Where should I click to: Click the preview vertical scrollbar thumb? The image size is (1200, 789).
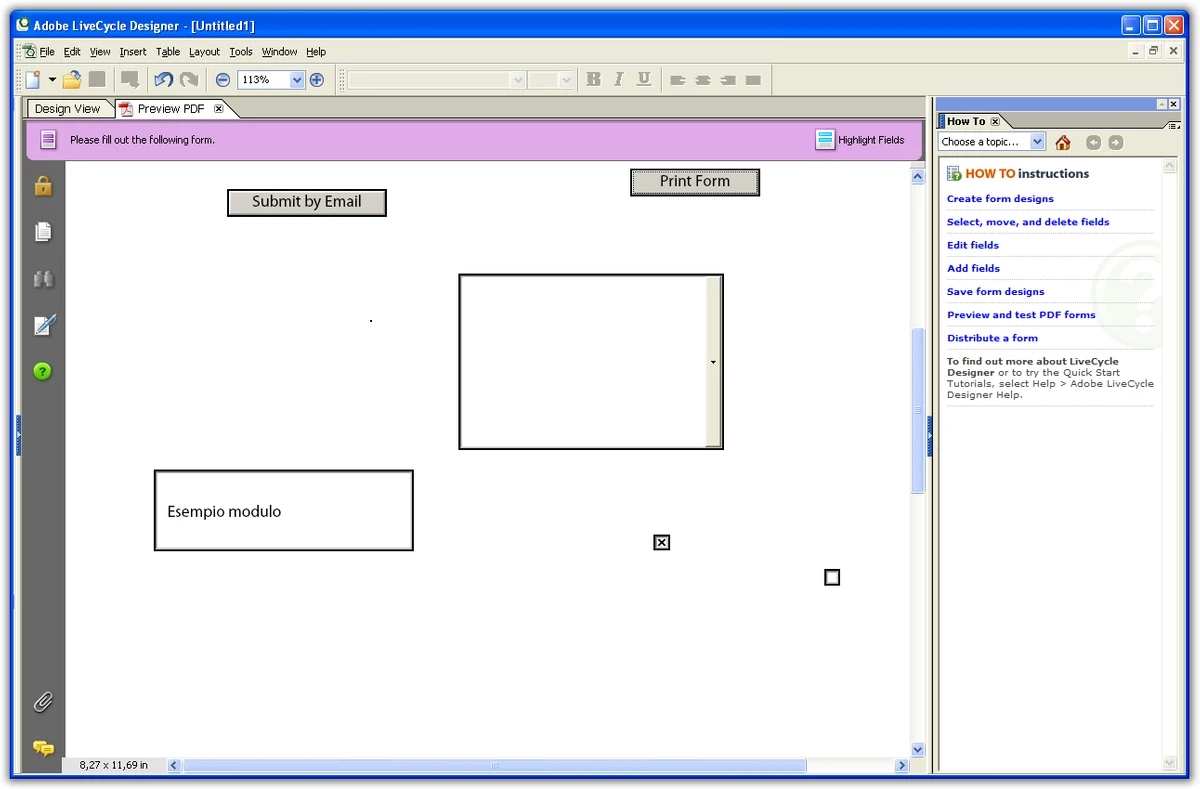(x=918, y=411)
